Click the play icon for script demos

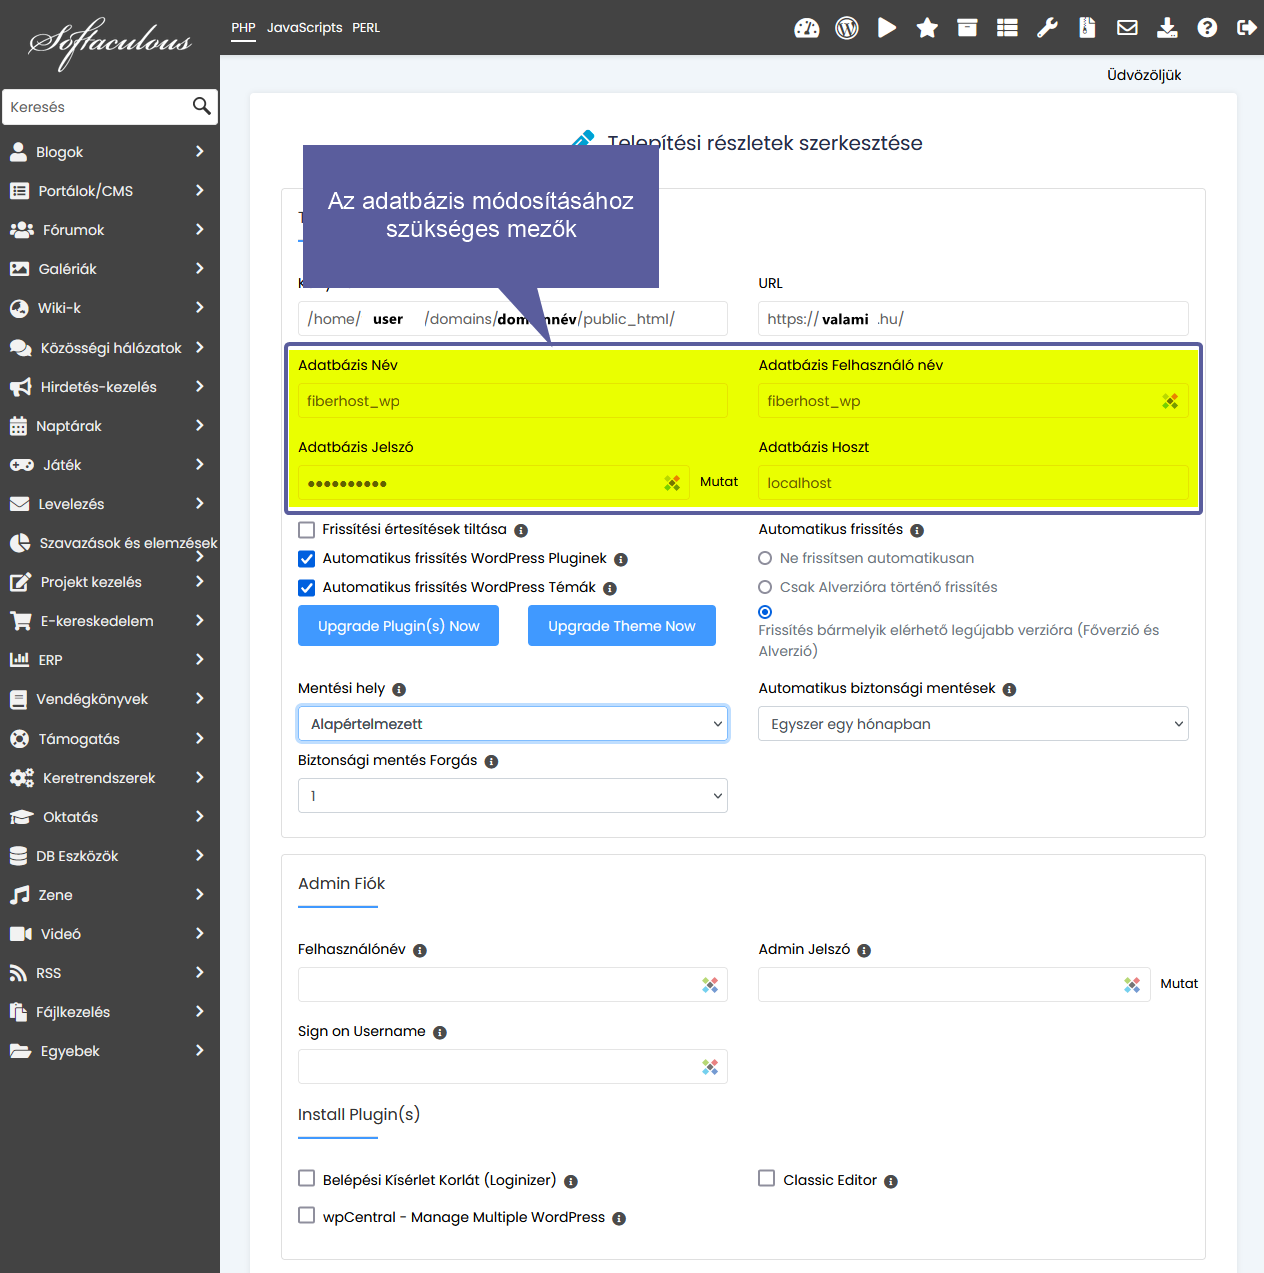[887, 28]
